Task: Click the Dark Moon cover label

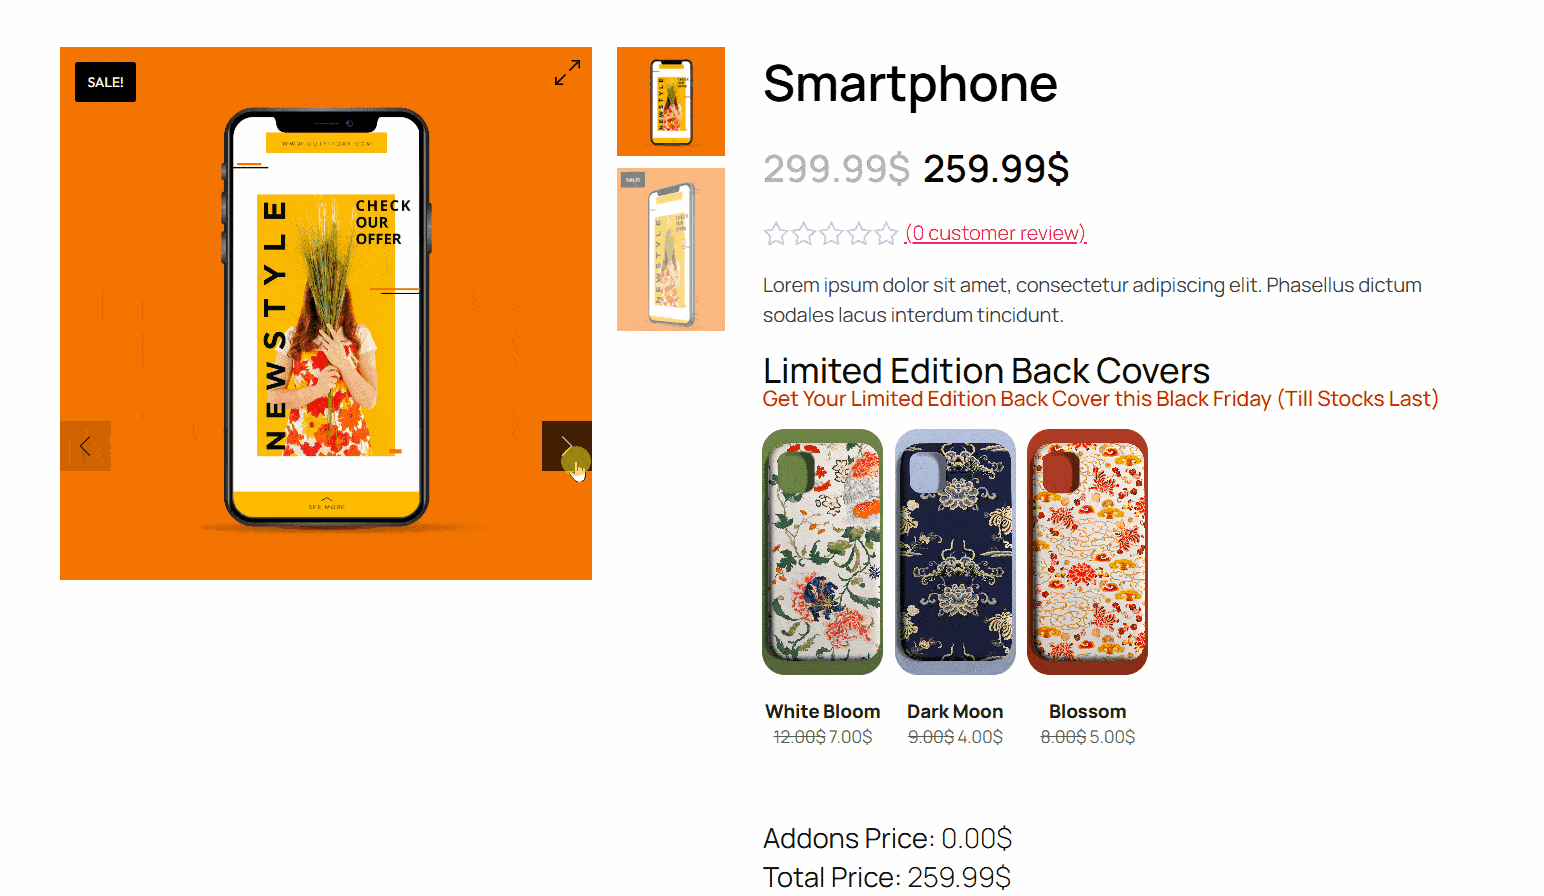Action: tap(955, 711)
